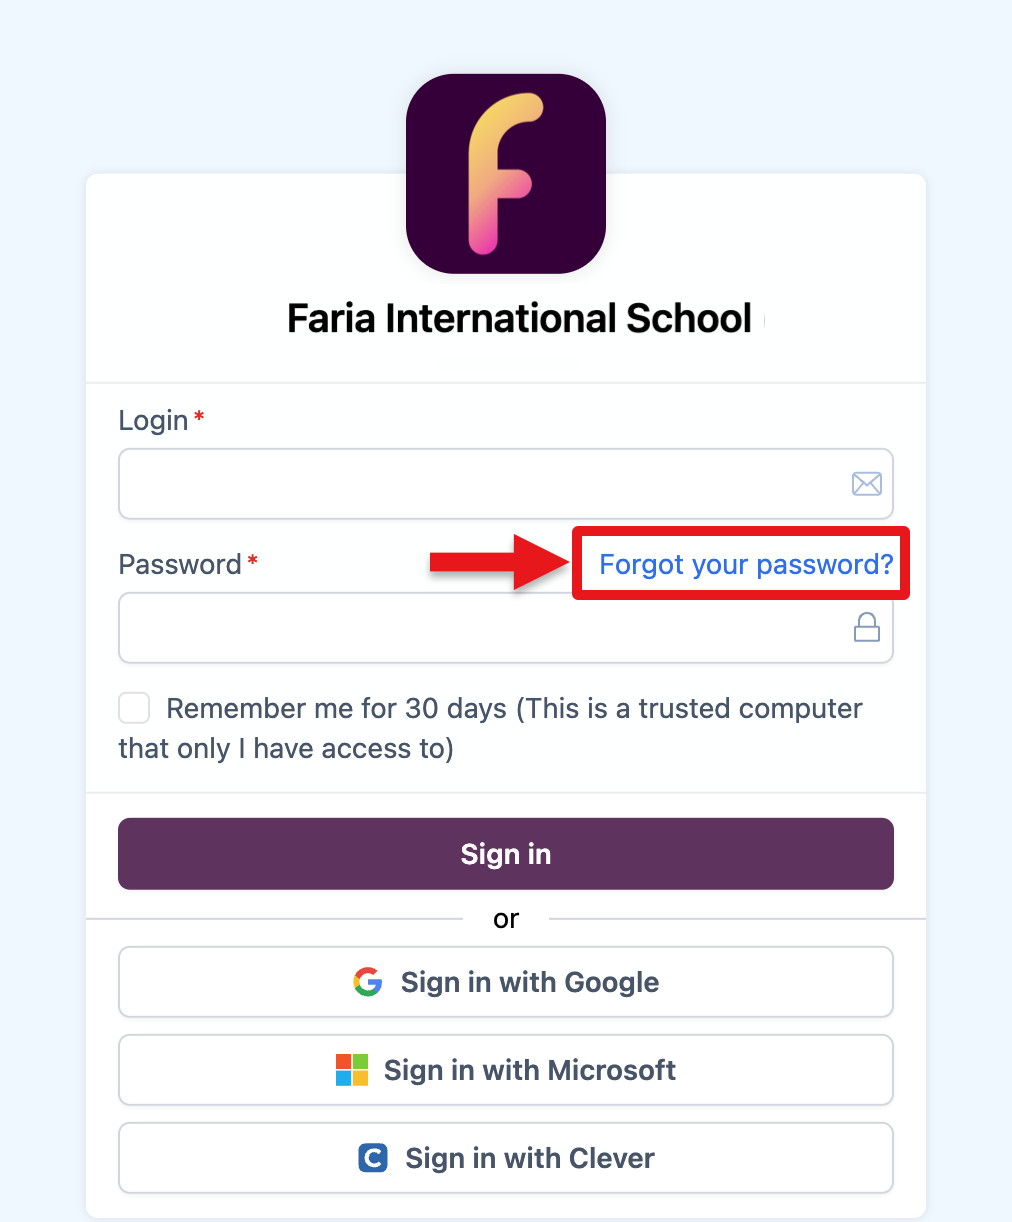Click the padlock icon in the Password field

866,627
